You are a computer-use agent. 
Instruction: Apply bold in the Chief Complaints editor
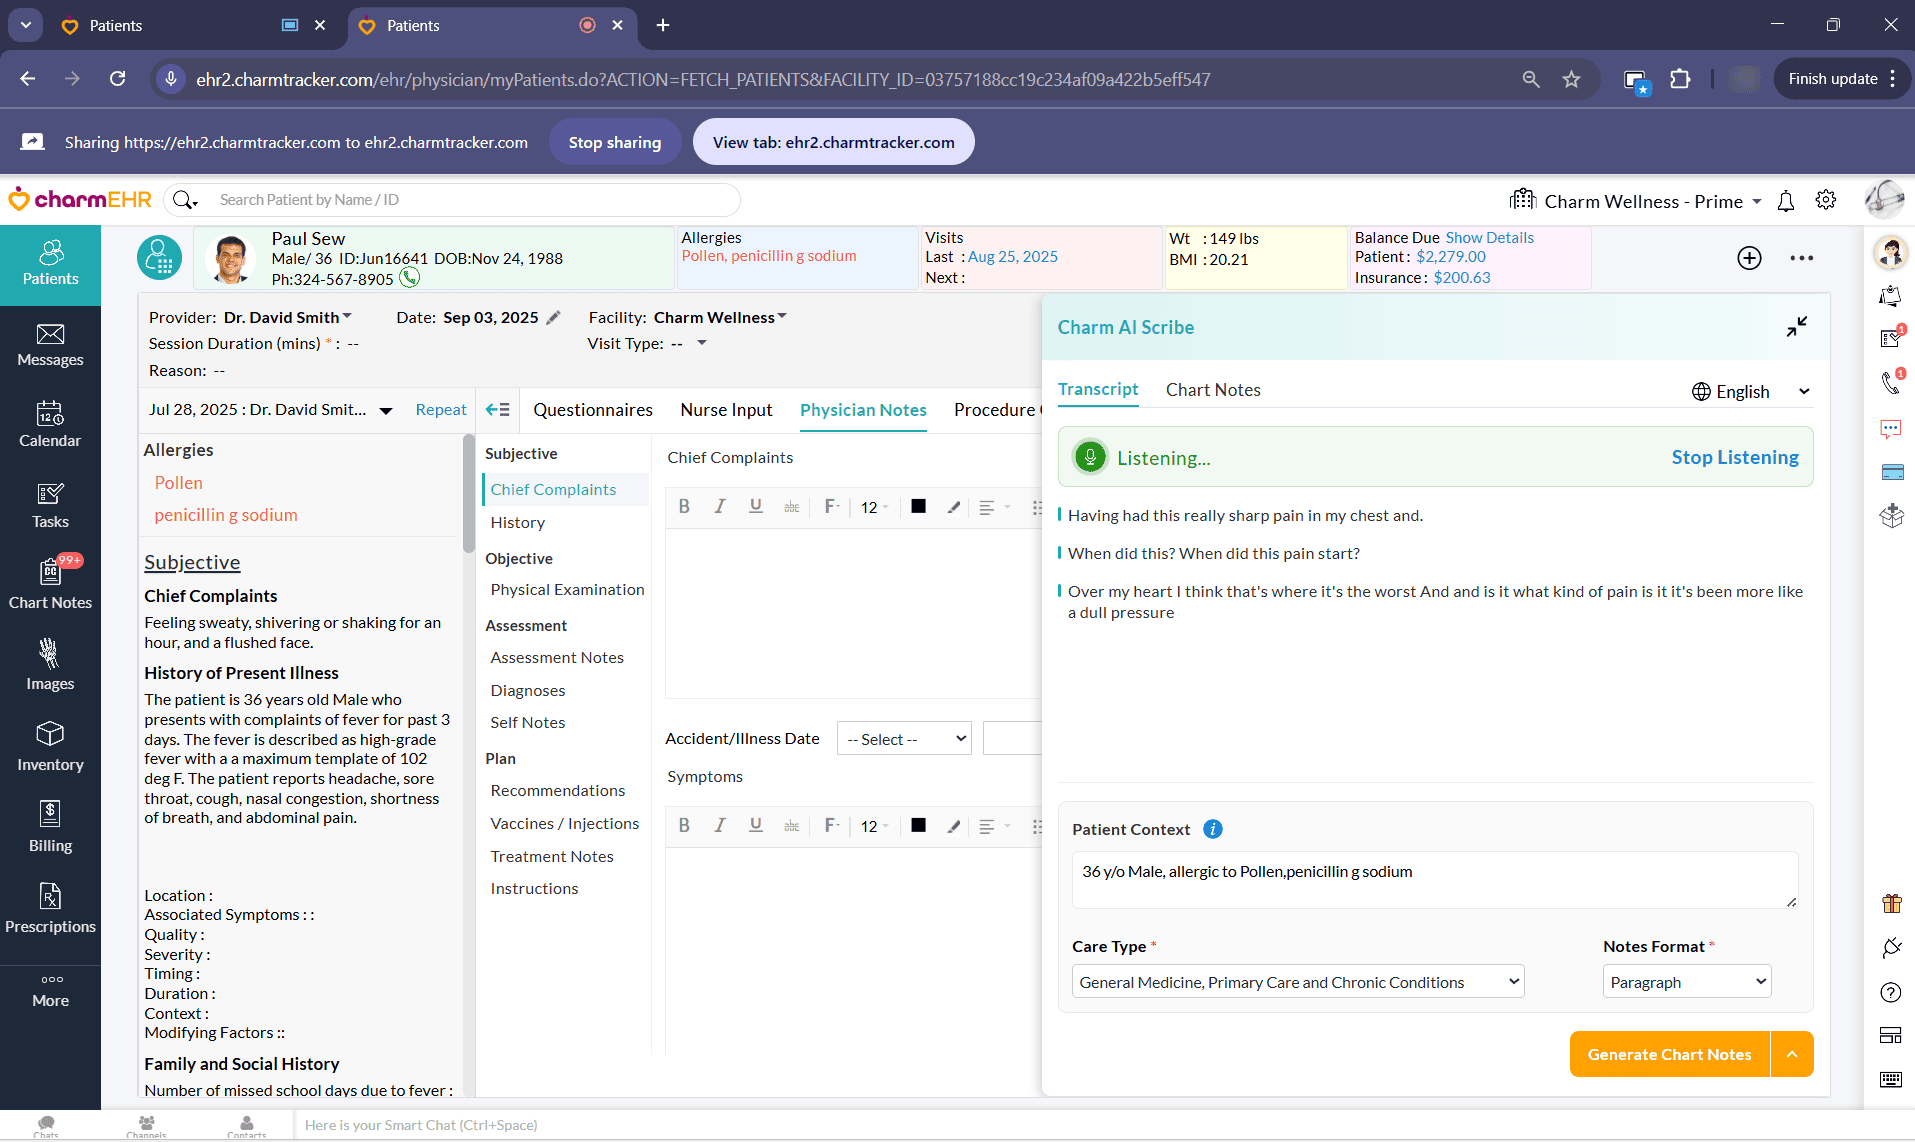[684, 507]
